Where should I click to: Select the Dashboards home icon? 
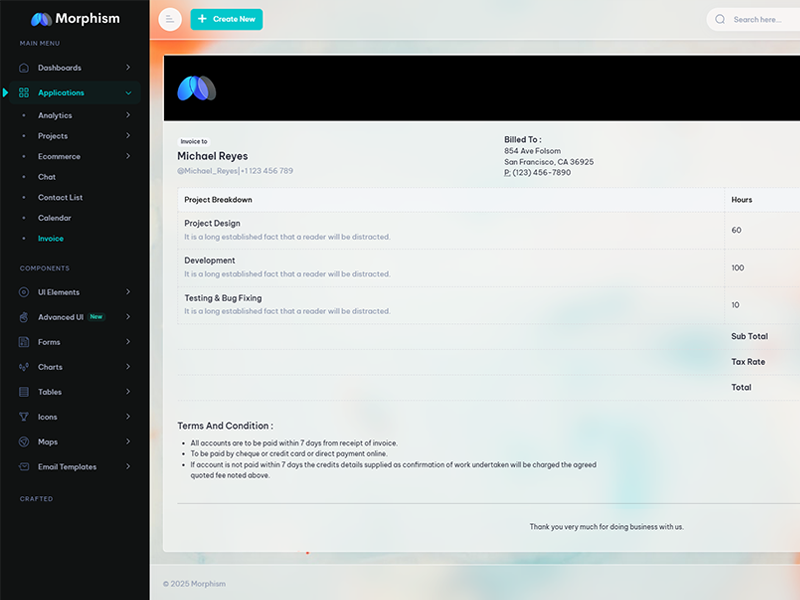click(x=24, y=67)
